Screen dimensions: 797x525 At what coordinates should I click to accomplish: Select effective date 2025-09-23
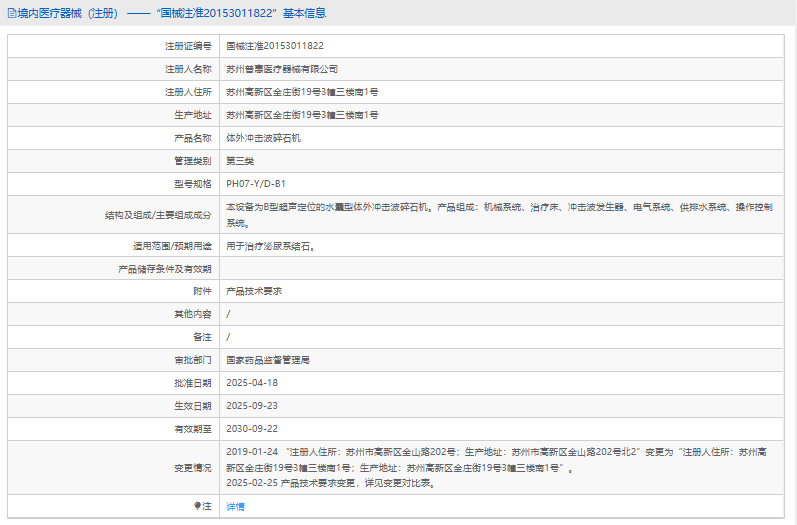[252, 406]
